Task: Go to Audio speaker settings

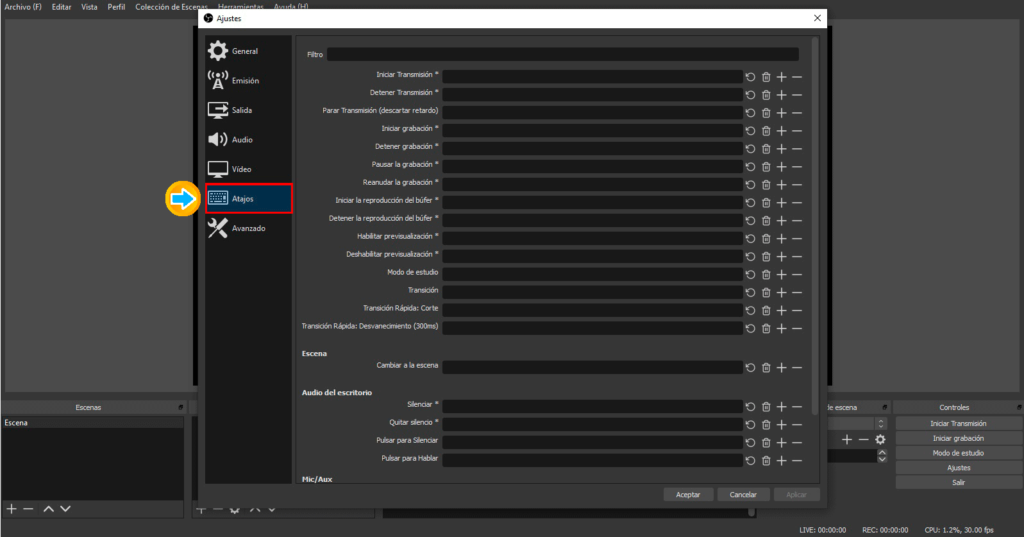Action: point(217,139)
